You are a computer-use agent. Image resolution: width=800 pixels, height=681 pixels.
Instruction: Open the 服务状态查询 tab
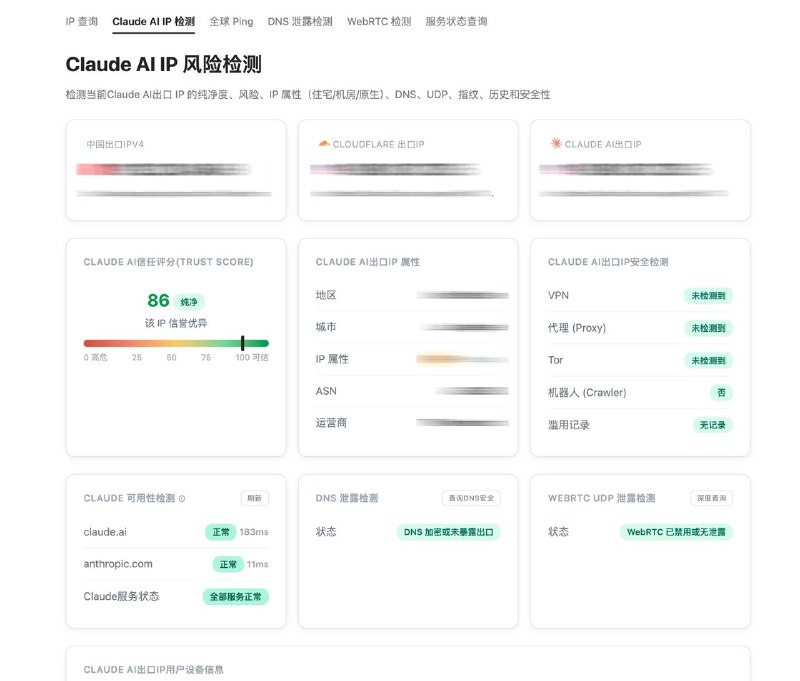(x=456, y=21)
